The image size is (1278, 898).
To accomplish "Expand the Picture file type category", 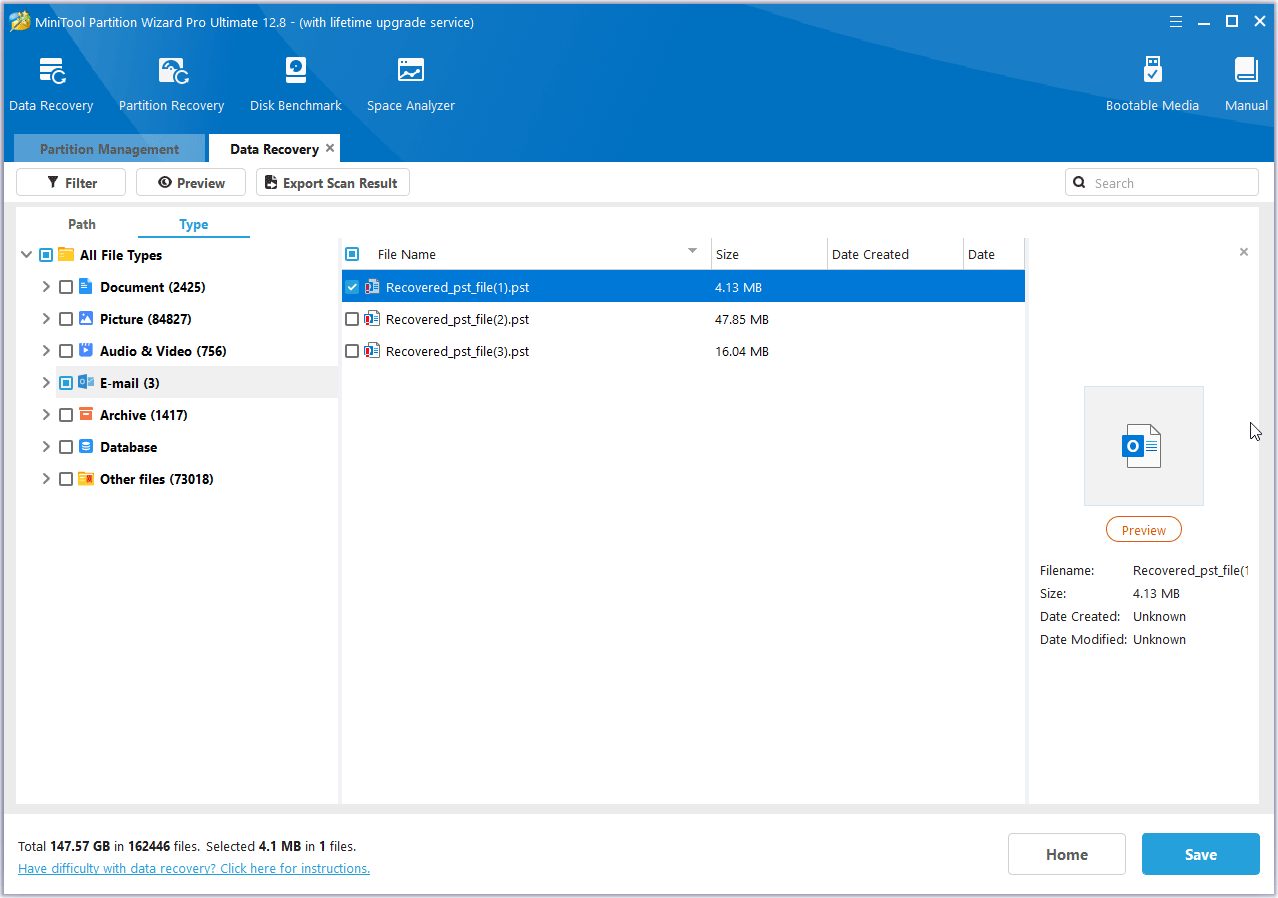I will pyautogui.click(x=46, y=319).
